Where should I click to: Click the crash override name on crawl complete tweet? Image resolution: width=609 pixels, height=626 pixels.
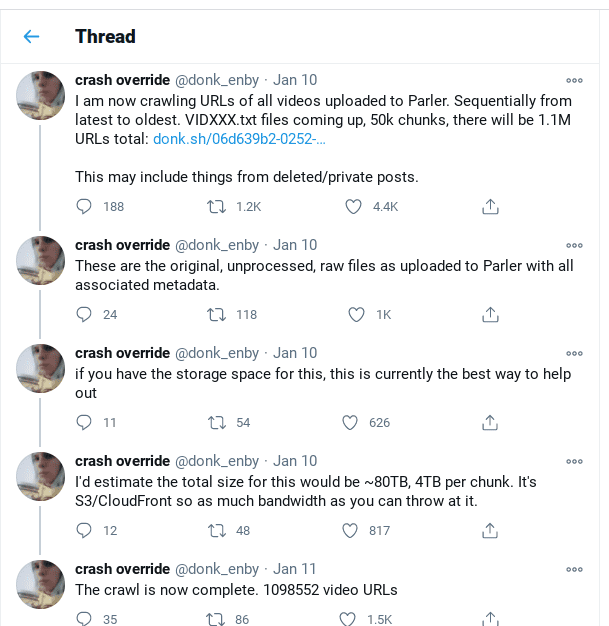coord(122,569)
